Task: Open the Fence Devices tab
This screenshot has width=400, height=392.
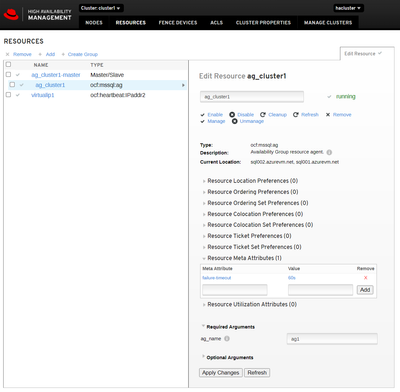Action: pyautogui.click(x=178, y=23)
